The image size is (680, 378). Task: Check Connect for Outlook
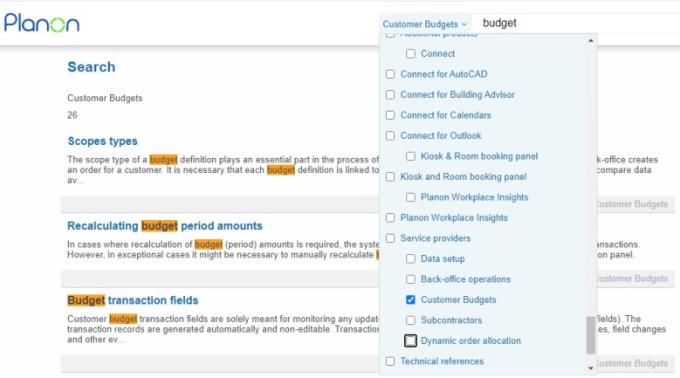(390, 136)
